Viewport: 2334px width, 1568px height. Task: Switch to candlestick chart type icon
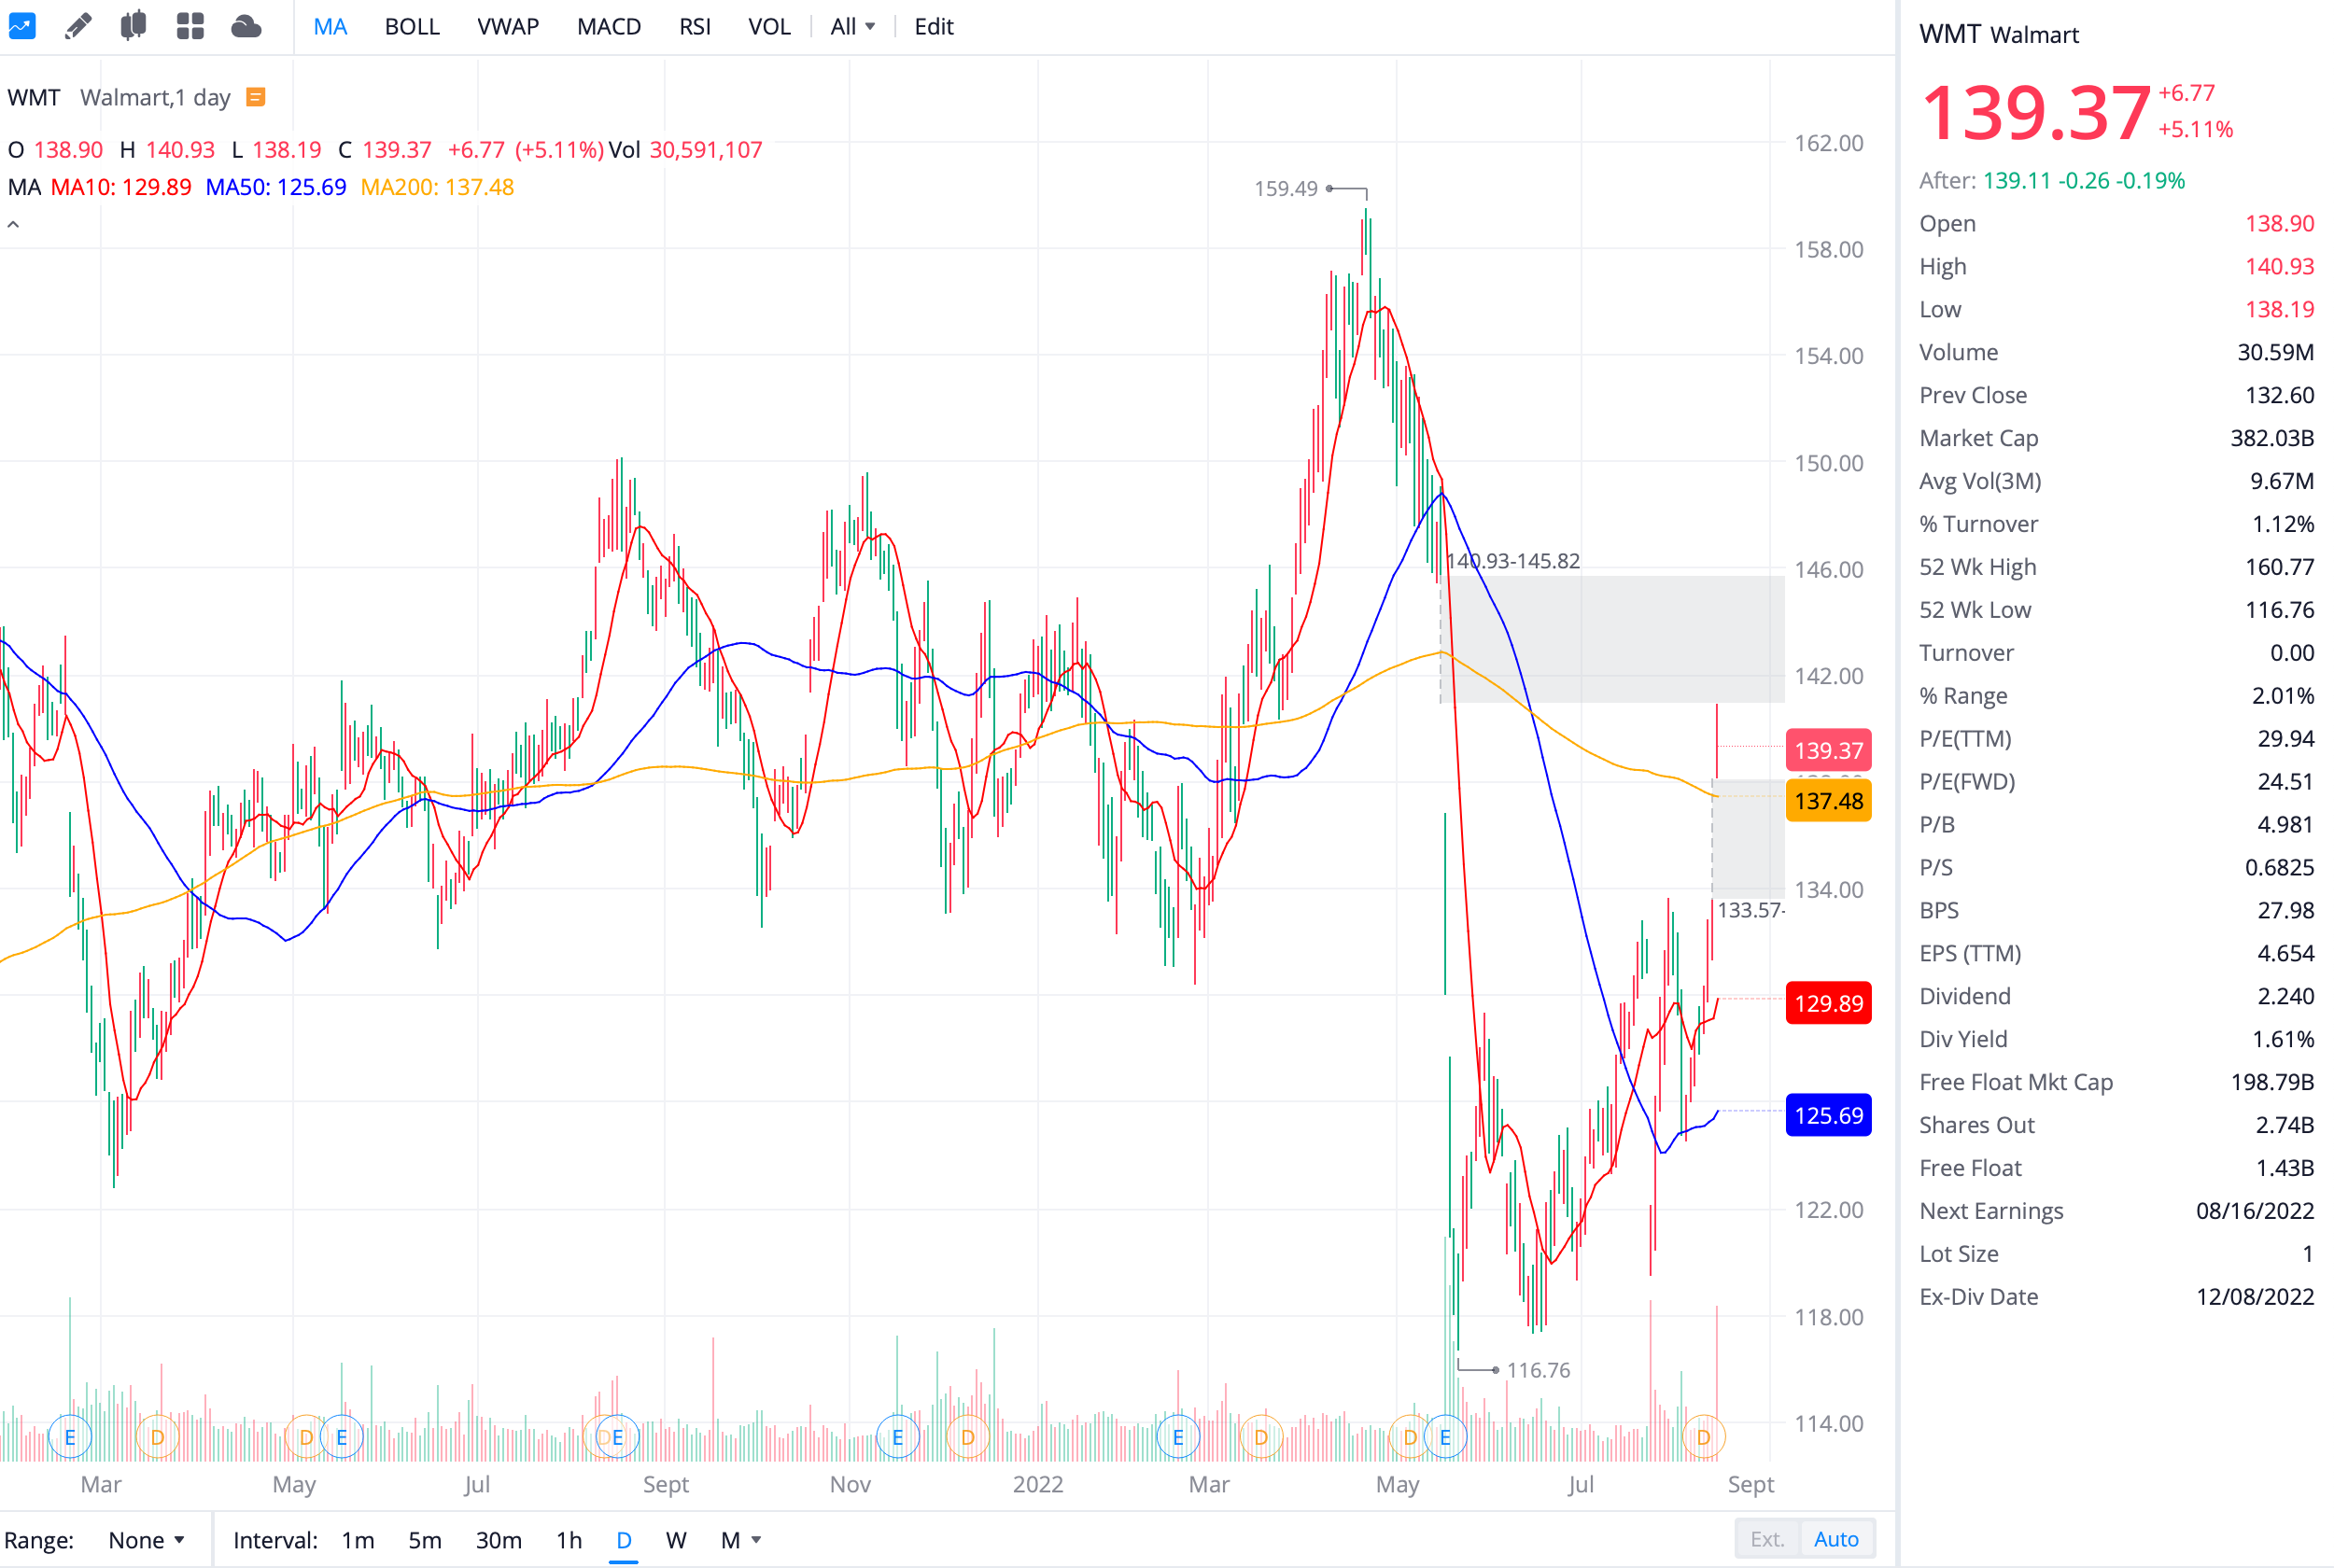click(133, 25)
